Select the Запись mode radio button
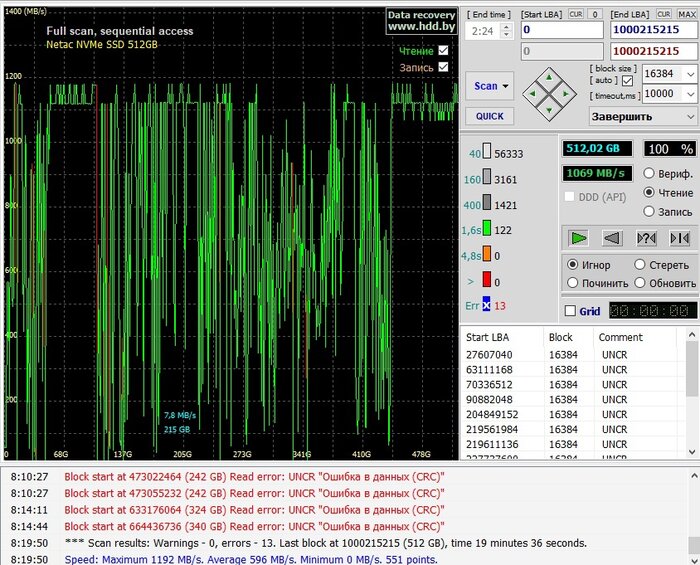 [x=649, y=212]
